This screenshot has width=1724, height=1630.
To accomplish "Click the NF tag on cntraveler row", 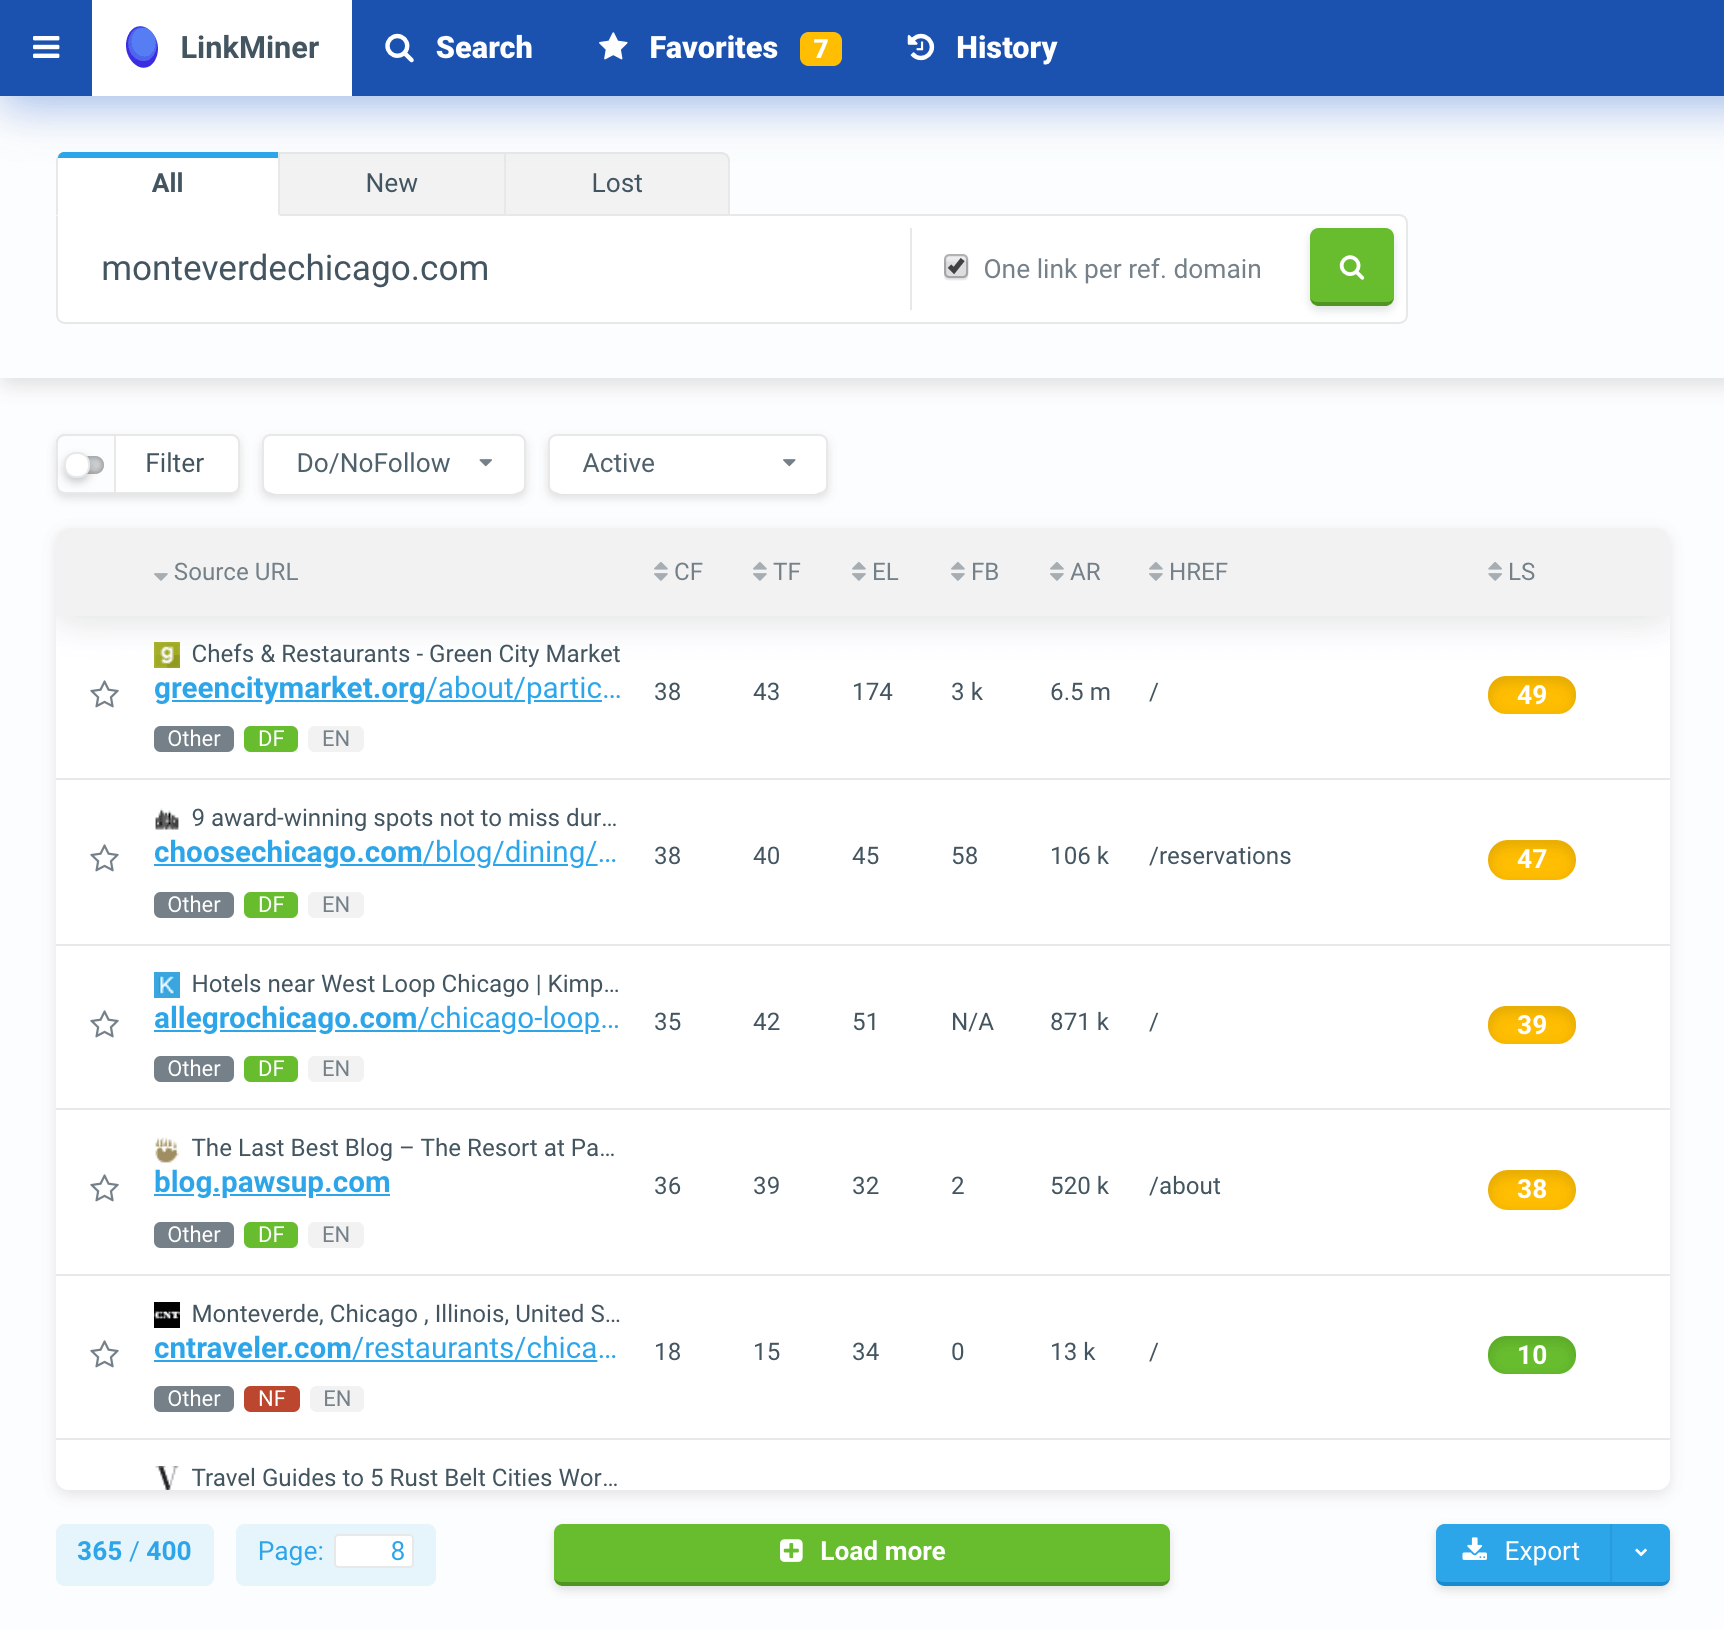I will 271,1399.
